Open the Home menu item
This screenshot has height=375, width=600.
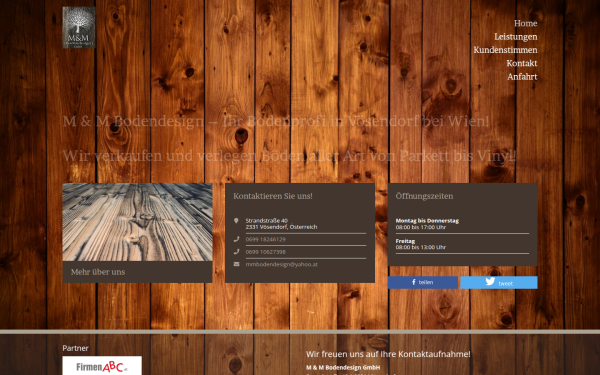pos(525,23)
